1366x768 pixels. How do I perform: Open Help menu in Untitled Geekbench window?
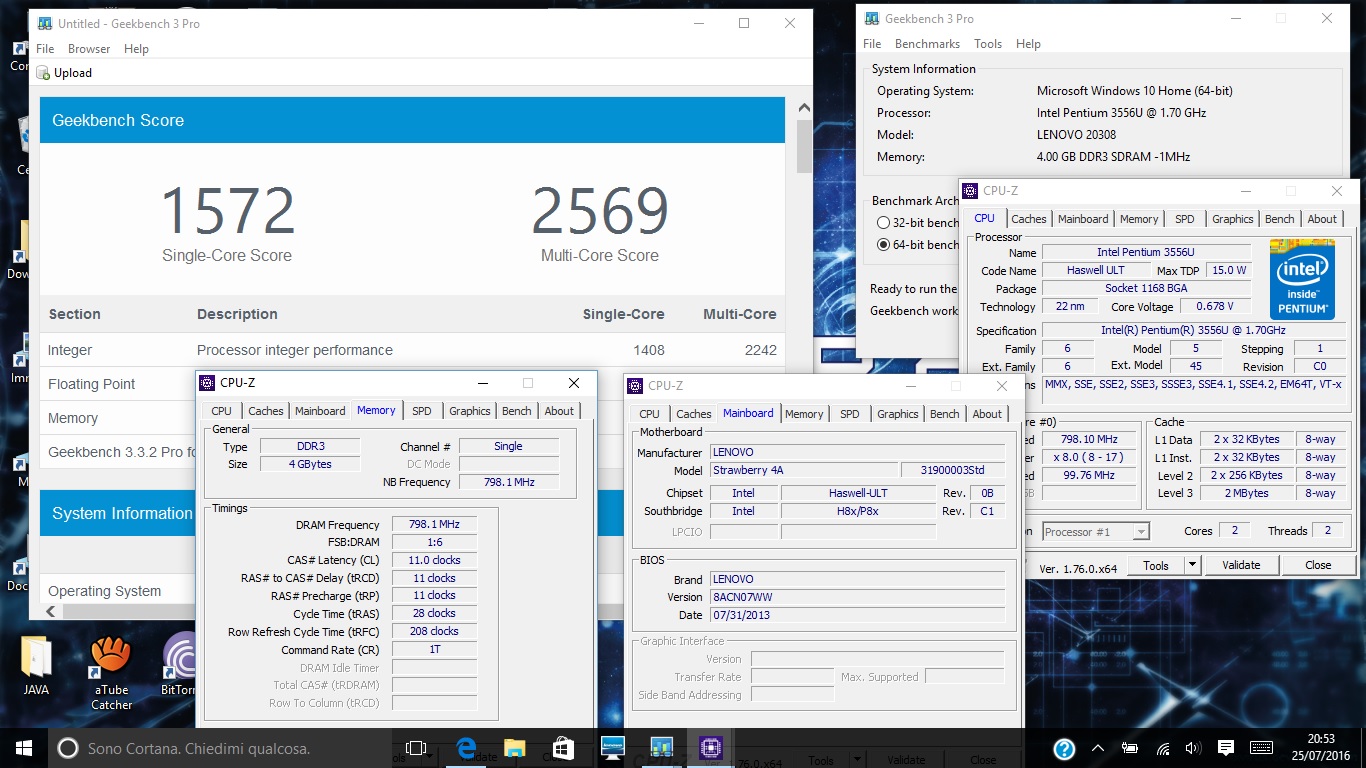pyautogui.click(x=136, y=49)
